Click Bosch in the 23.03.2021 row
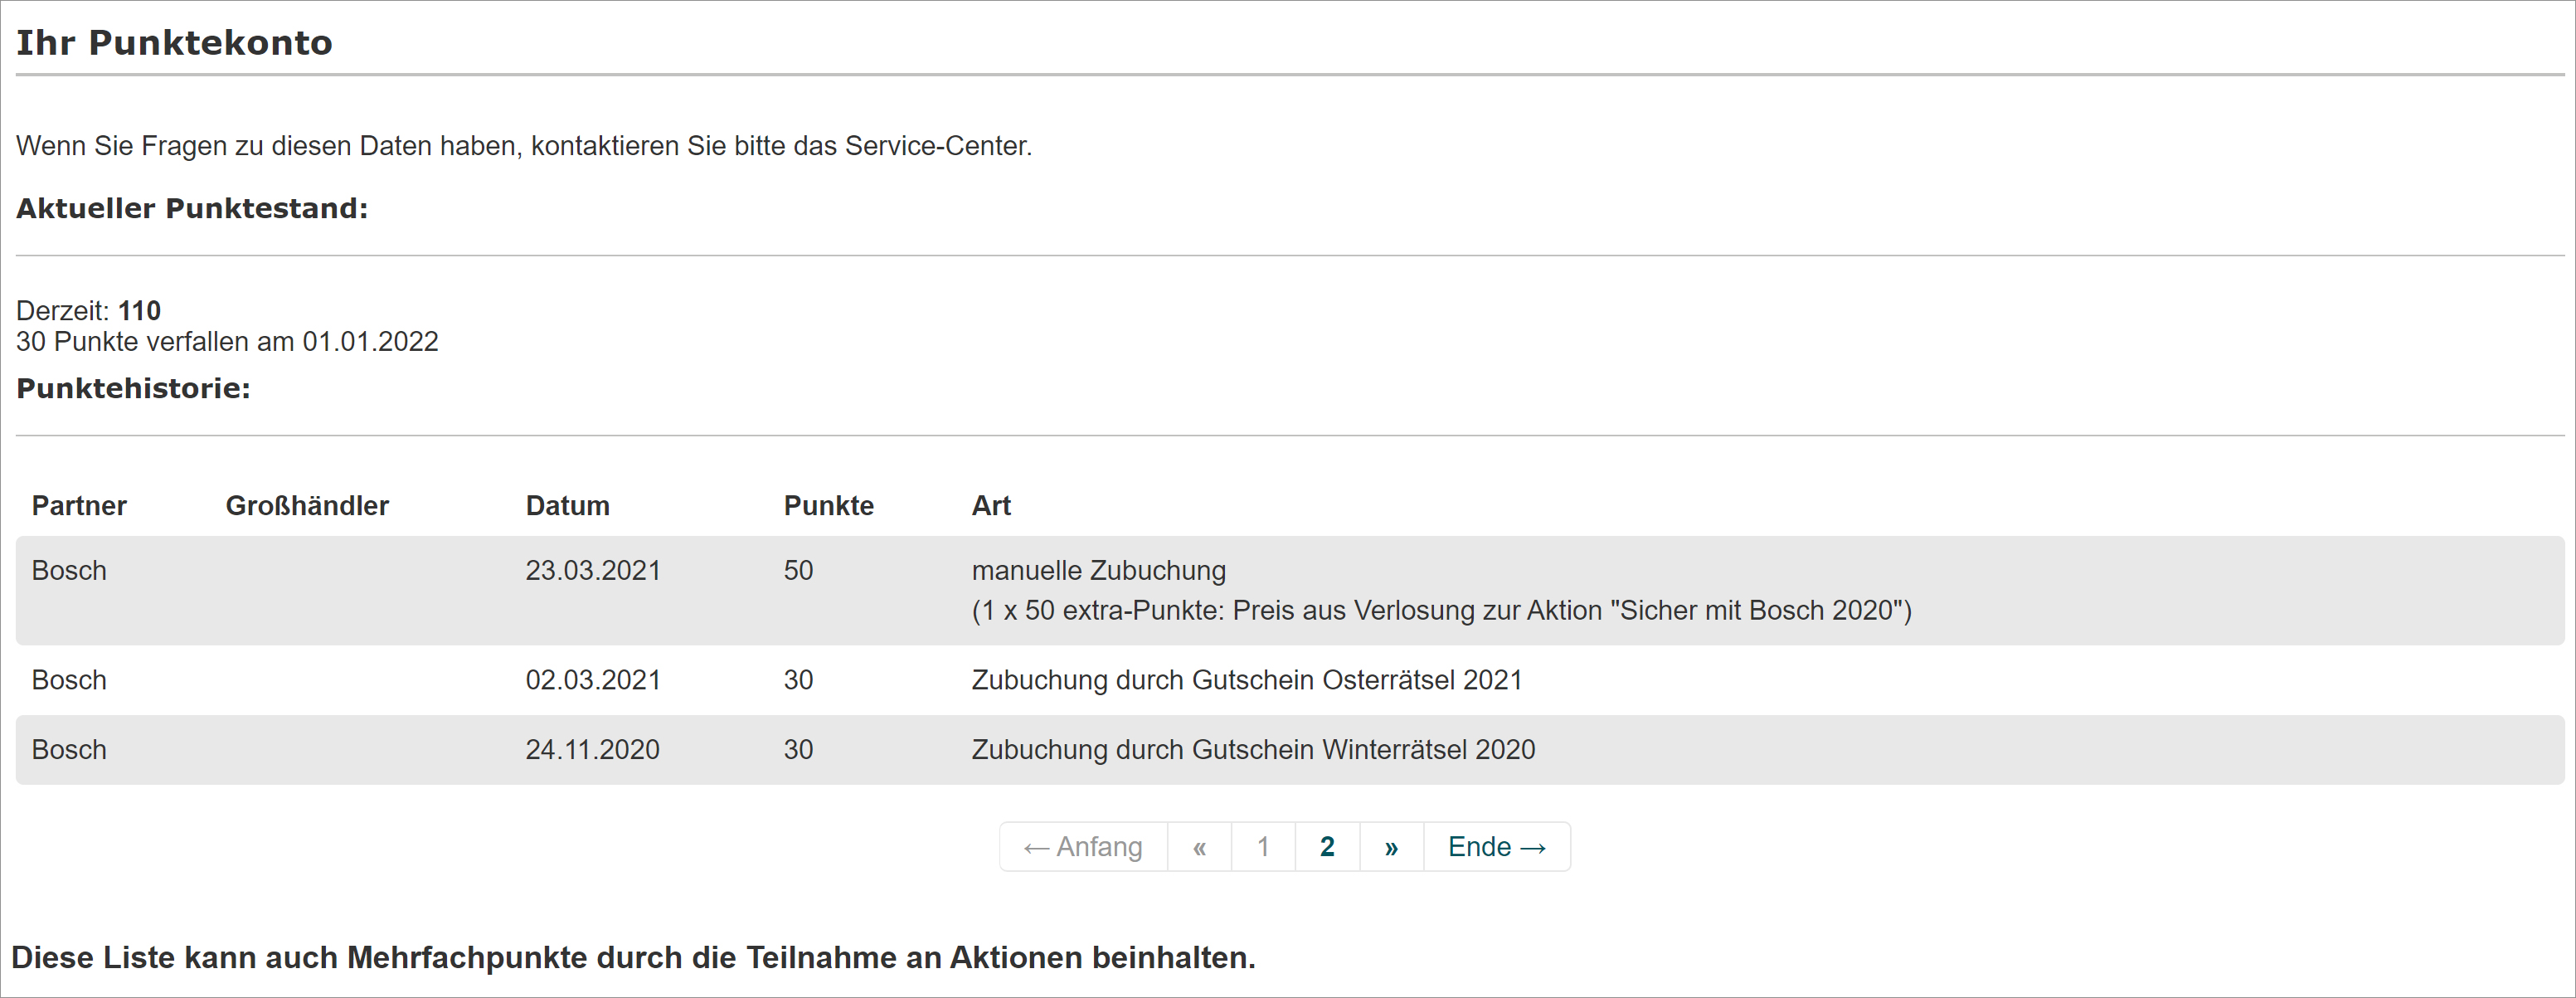 click(x=69, y=570)
